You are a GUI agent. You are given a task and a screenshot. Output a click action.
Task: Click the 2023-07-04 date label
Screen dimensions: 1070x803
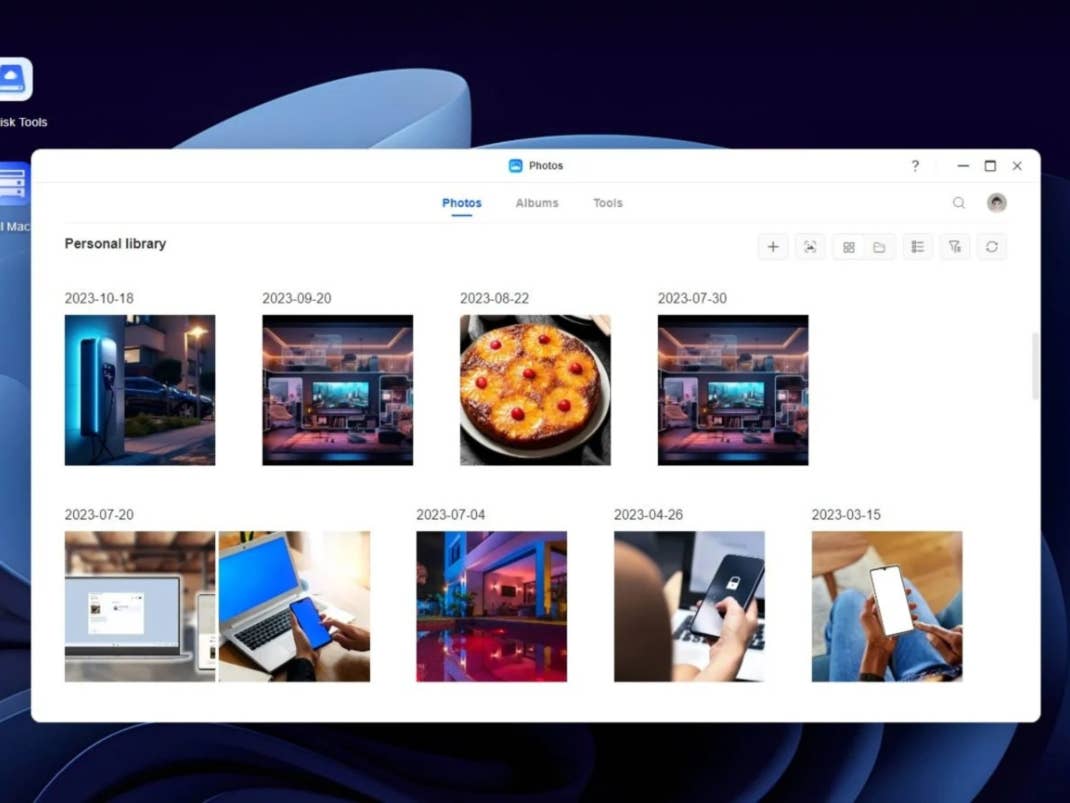click(450, 514)
